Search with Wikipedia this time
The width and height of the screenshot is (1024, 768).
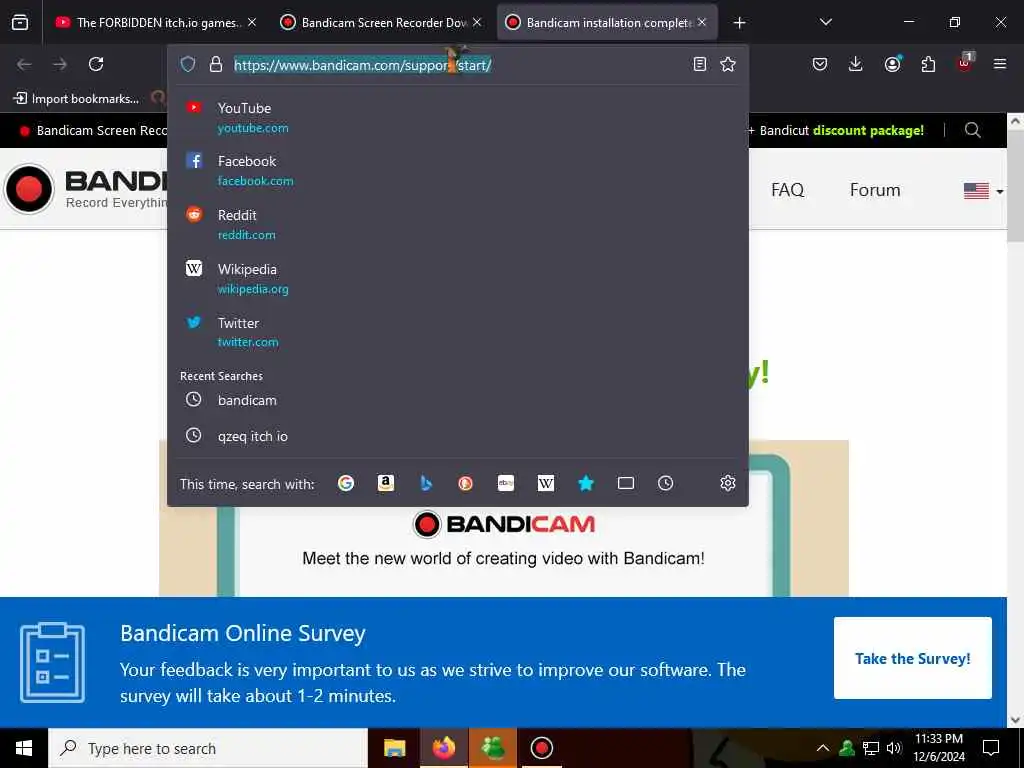(x=545, y=483)
